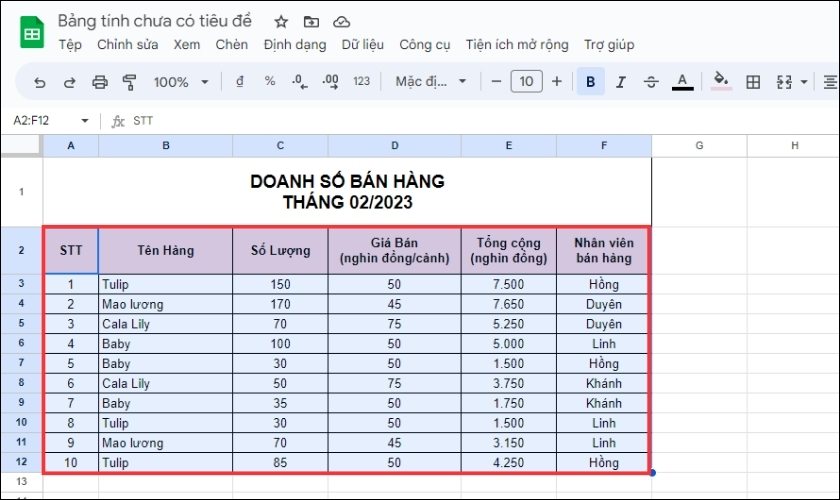The height and width of the screenshot is (500, 840).
Task: Select the cell with value 7.650
Action: (508, 304)
